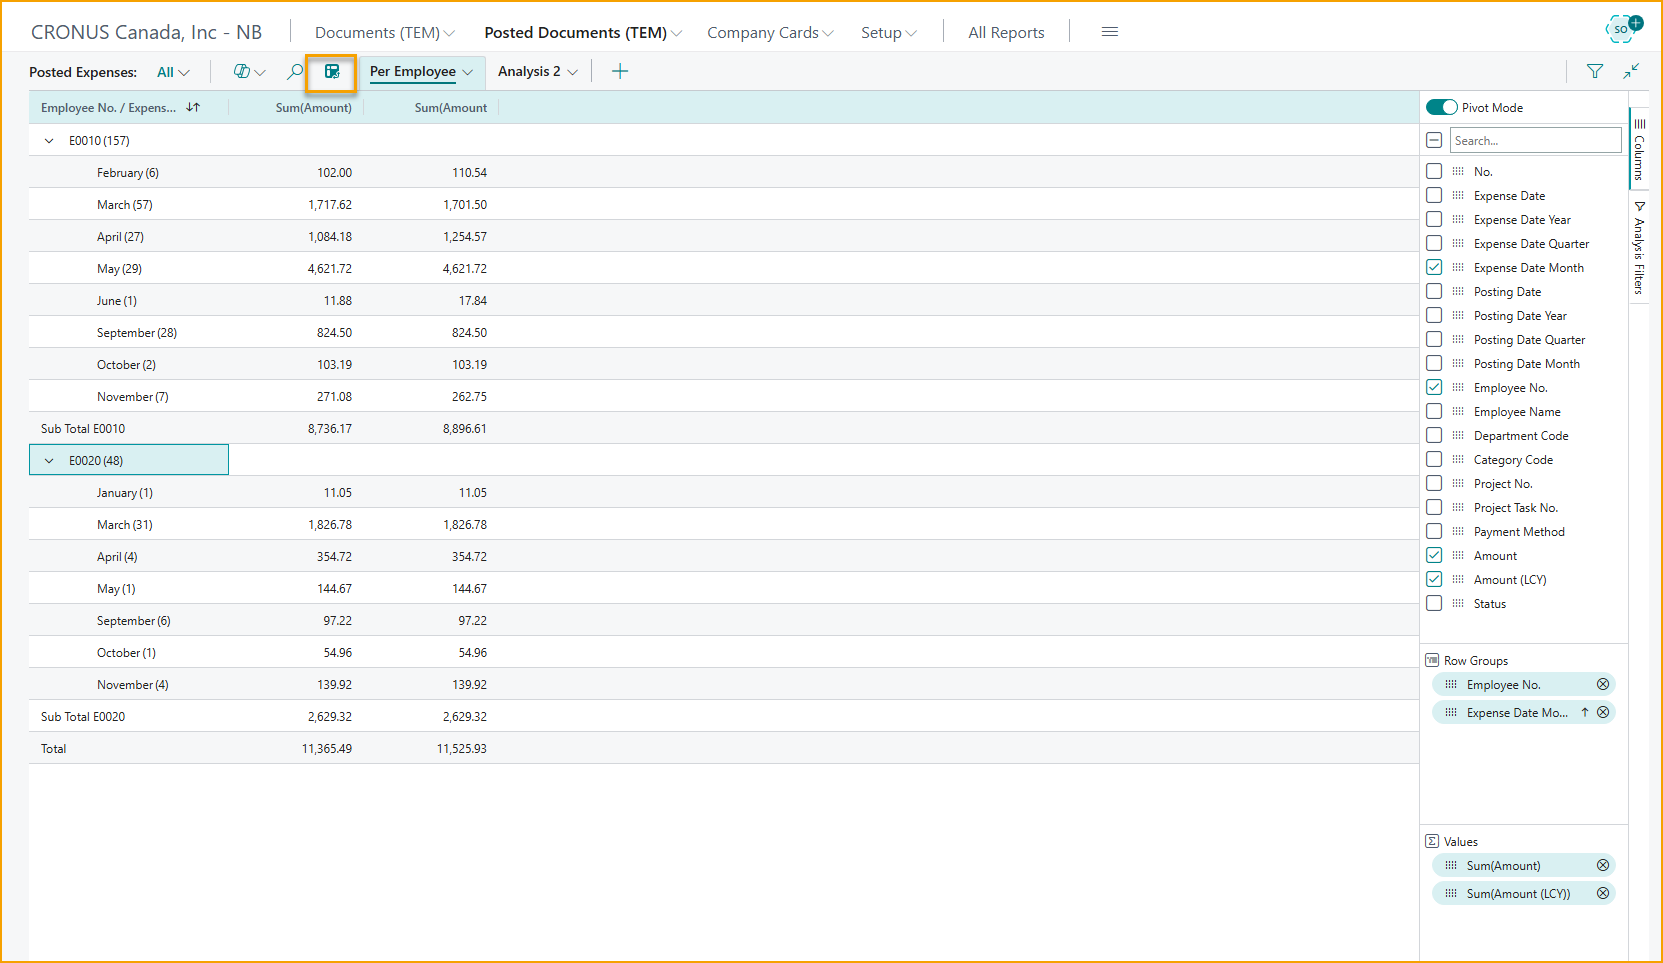Remove Sum(Amount (LCY)) from Values
1663x963 pixels.
click(x=1603, y=894)
